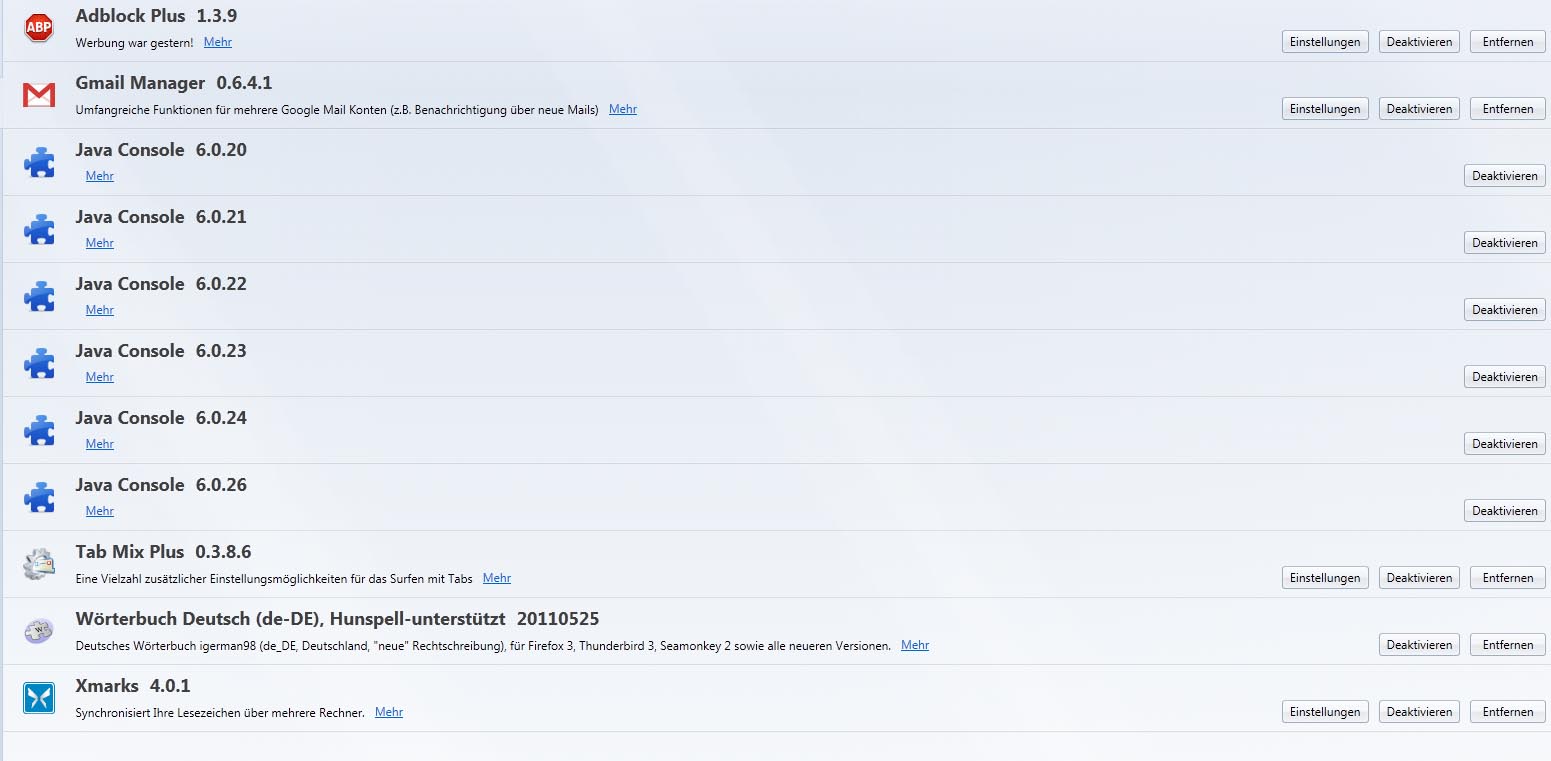Click the Gmail Manager description about Google Mail Konten
This screenshot has height=761, width=1551.
[x=337, y=110]
